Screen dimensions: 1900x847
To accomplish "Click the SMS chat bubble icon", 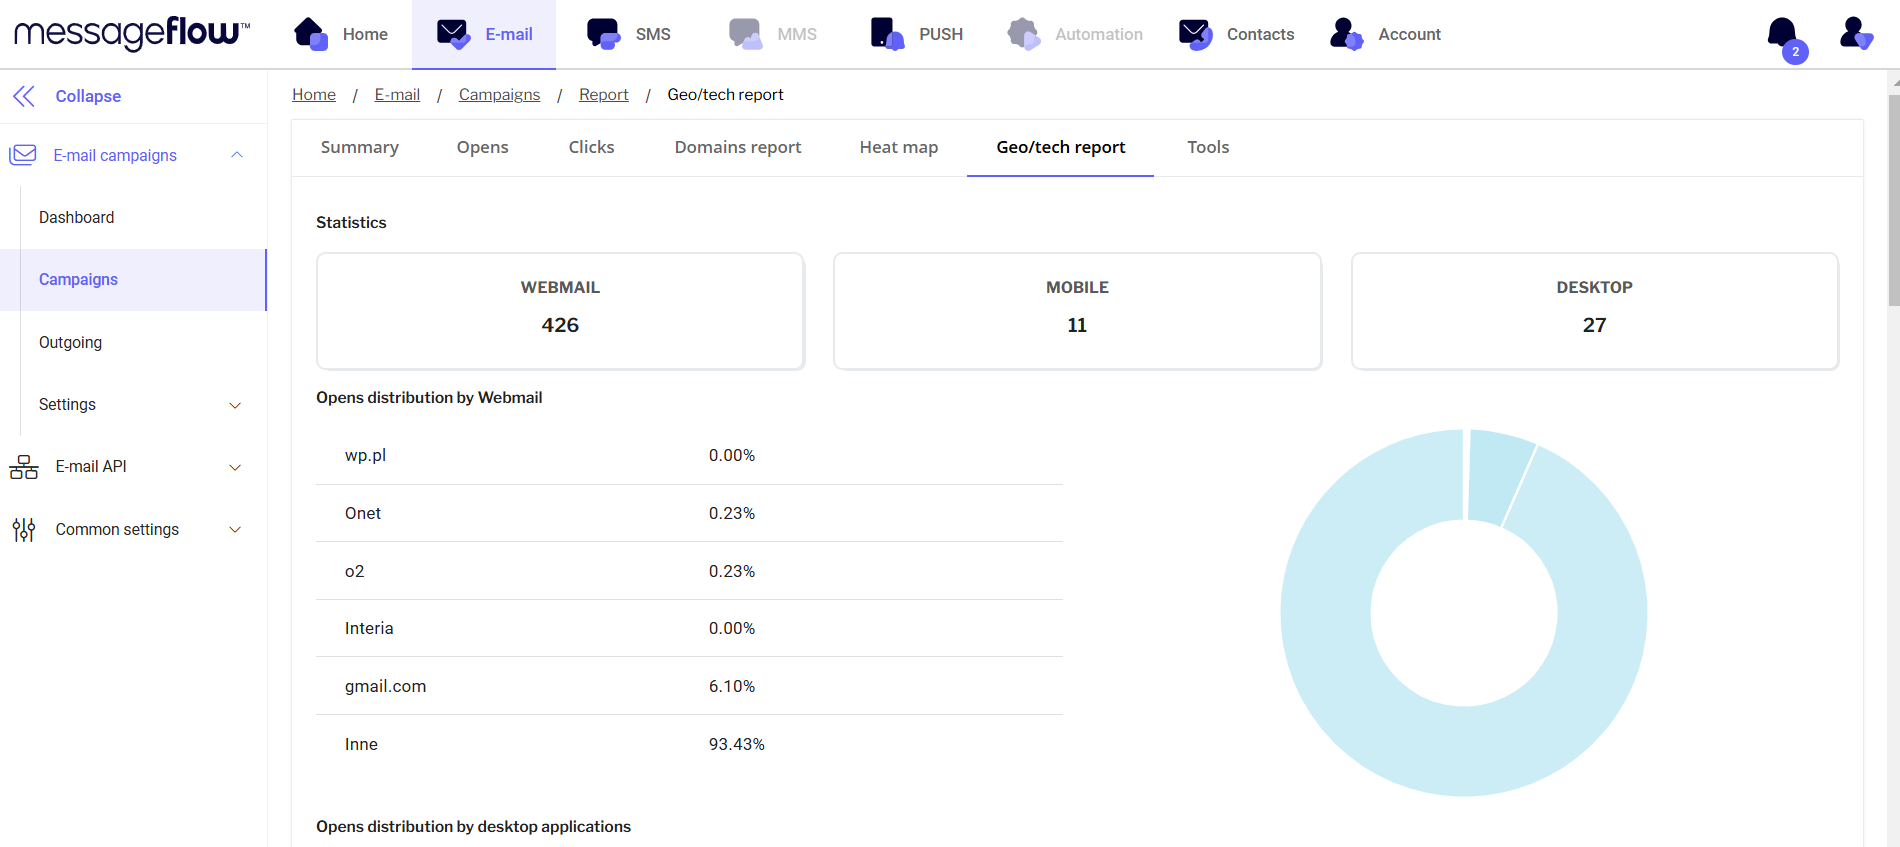I will click(603, 34).
